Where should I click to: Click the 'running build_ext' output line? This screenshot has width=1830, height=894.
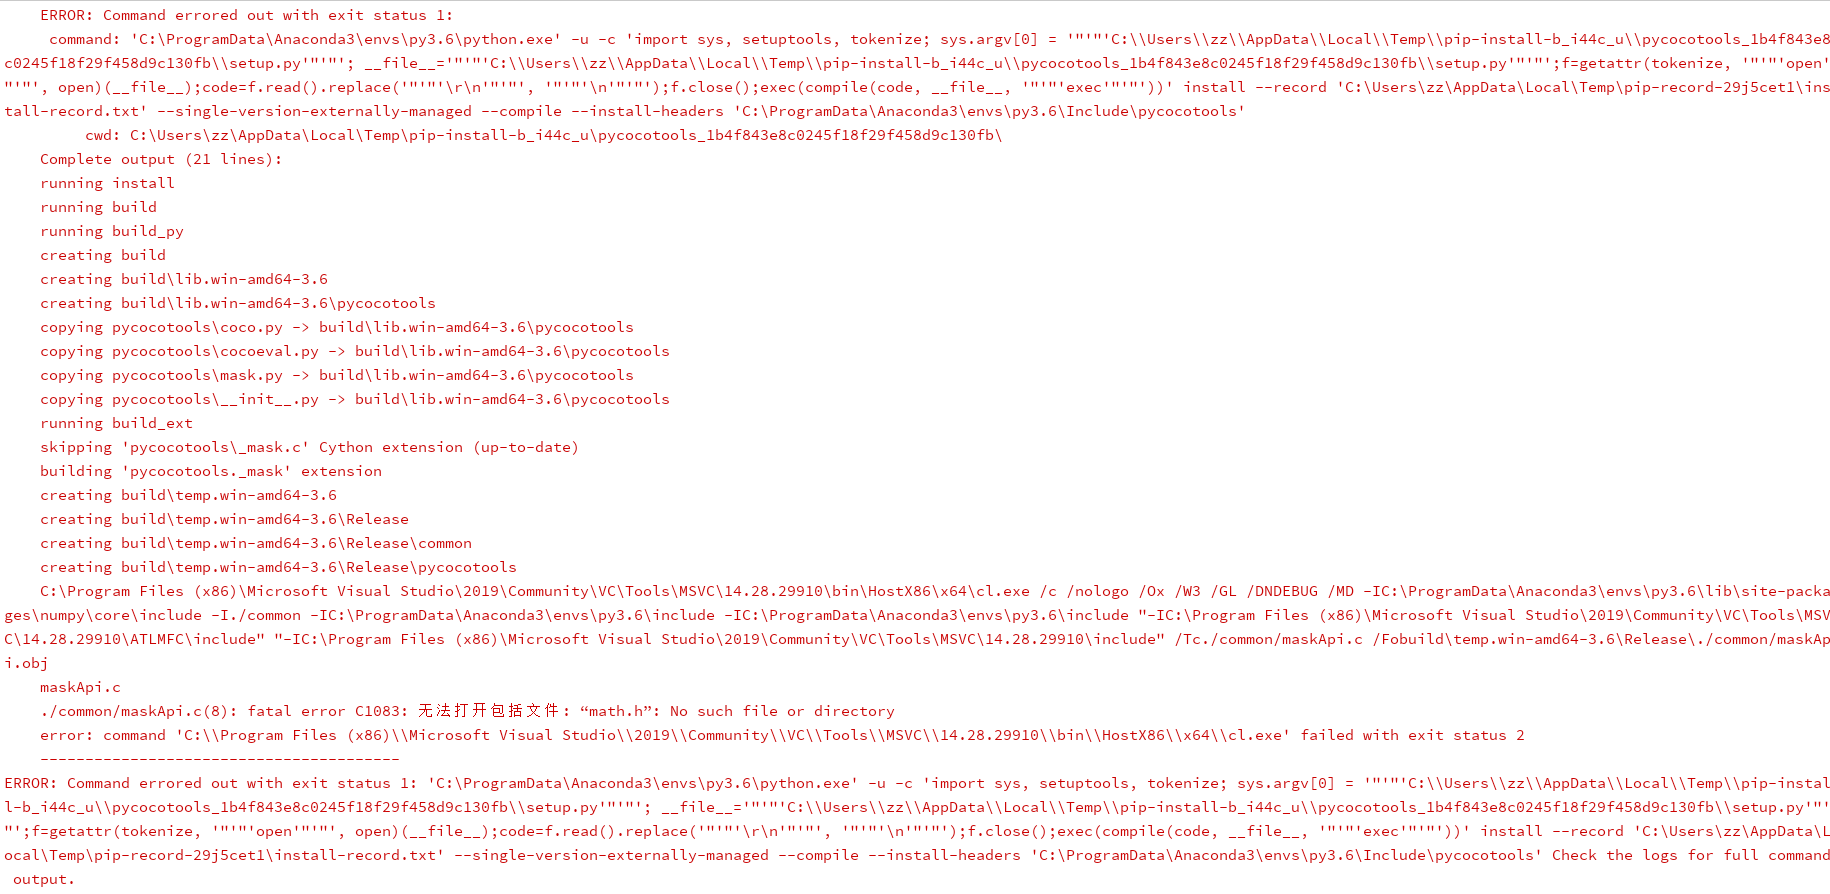pos(116,423)
